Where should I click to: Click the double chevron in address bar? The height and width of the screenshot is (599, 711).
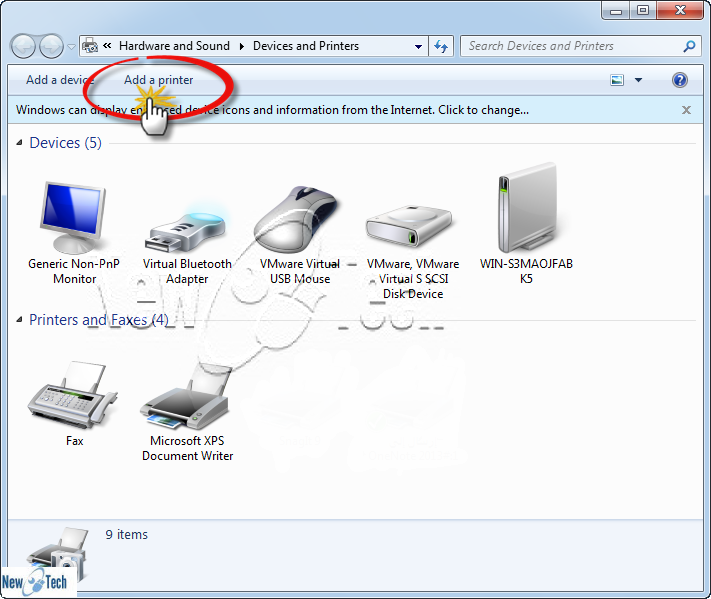pos(107,45)
